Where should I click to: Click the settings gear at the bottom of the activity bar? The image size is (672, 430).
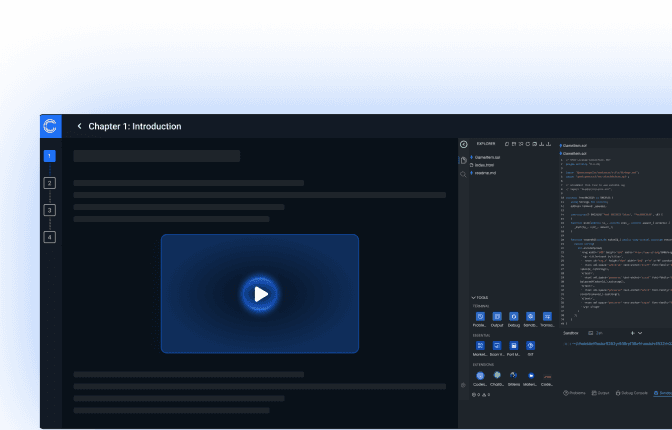463,384
